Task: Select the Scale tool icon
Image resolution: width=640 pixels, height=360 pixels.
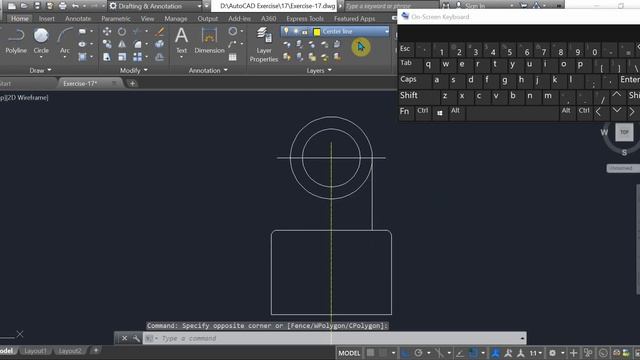Action: click(x=122, y=57)
